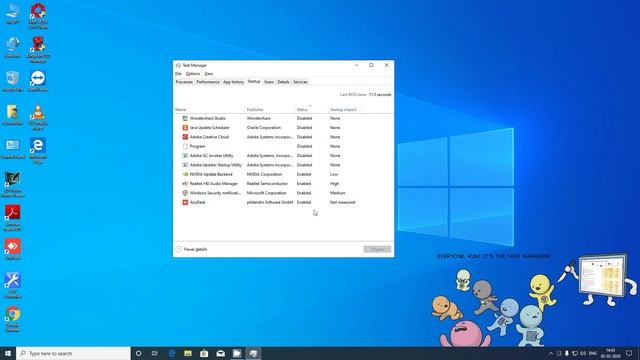The height and width of the screenshot is (360, 640).
Task: Click the microphone icon in system tray
Action: pos(567,353)
